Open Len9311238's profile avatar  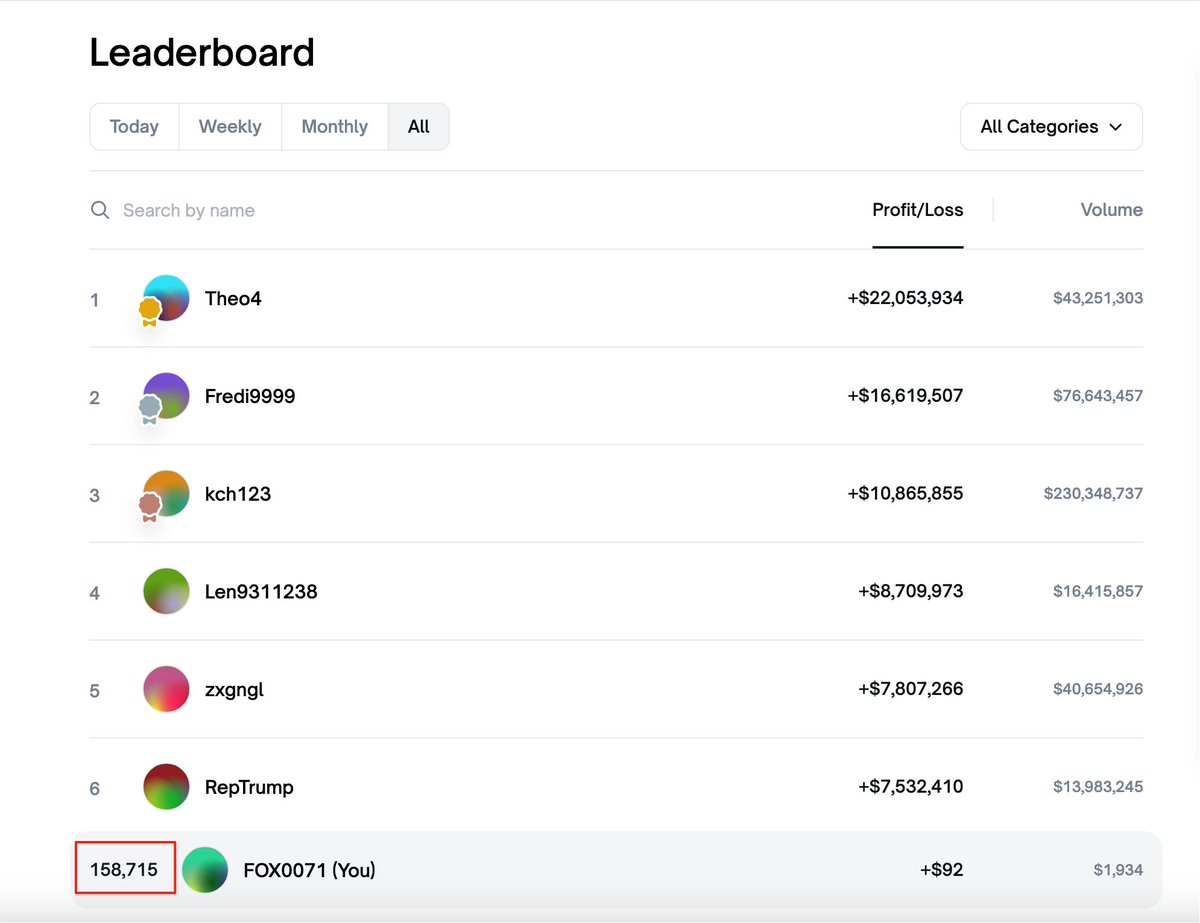coord(166,591)
